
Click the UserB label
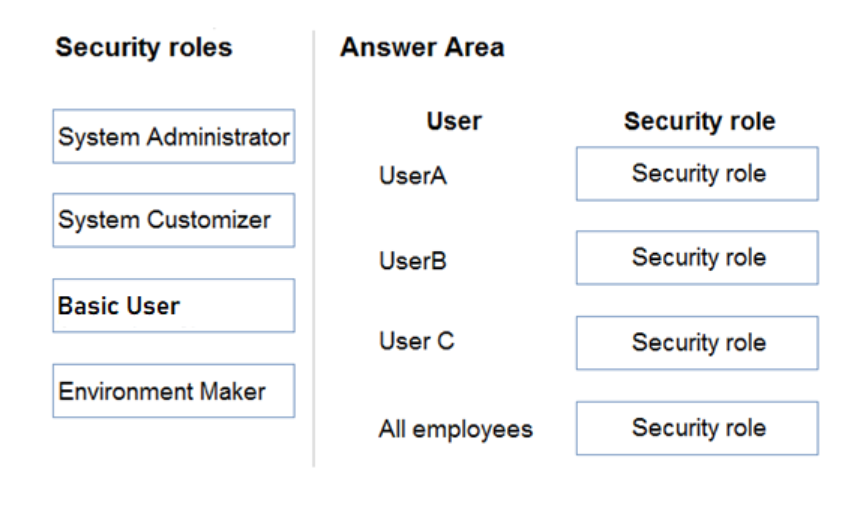coord(413,261)
